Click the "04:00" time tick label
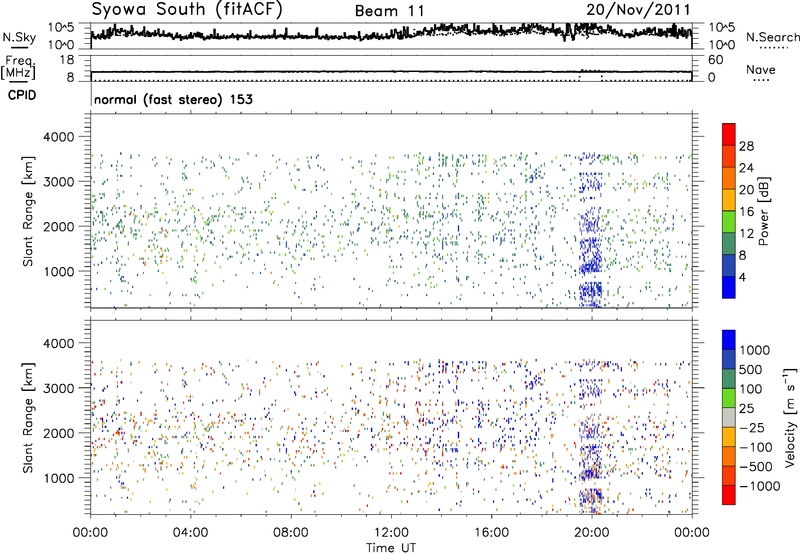 click(190, 532)
